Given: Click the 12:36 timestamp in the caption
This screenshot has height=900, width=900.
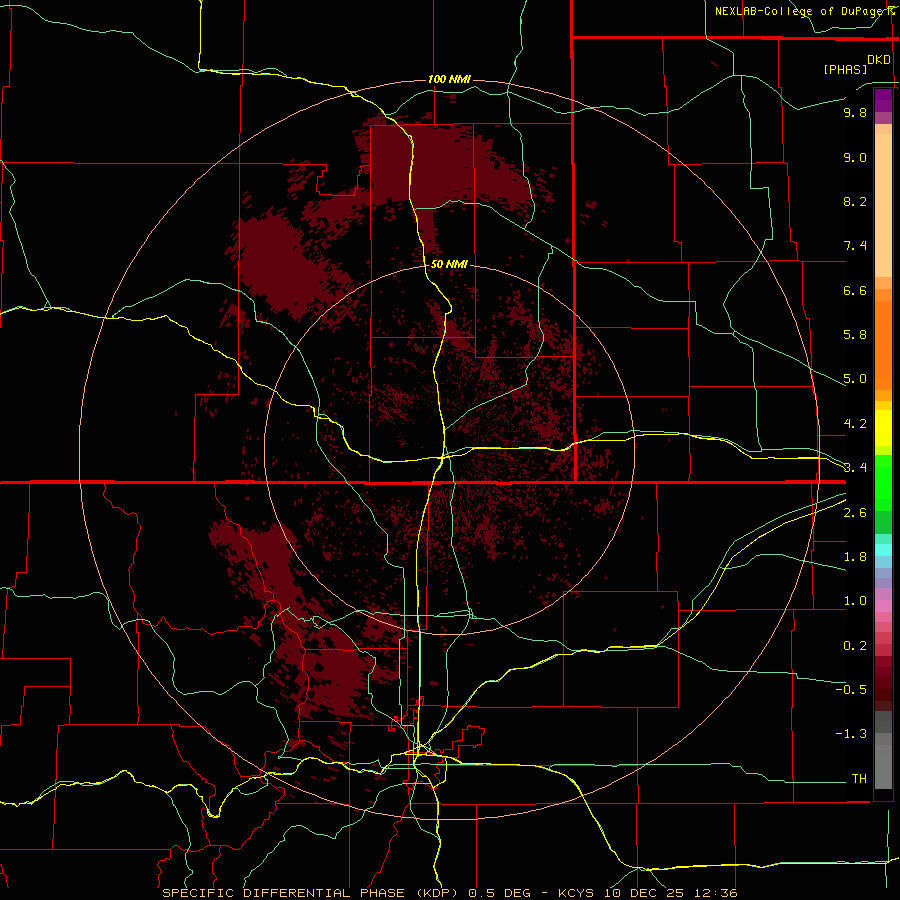Looking at the screenshot, I should (x=715, y=893).
